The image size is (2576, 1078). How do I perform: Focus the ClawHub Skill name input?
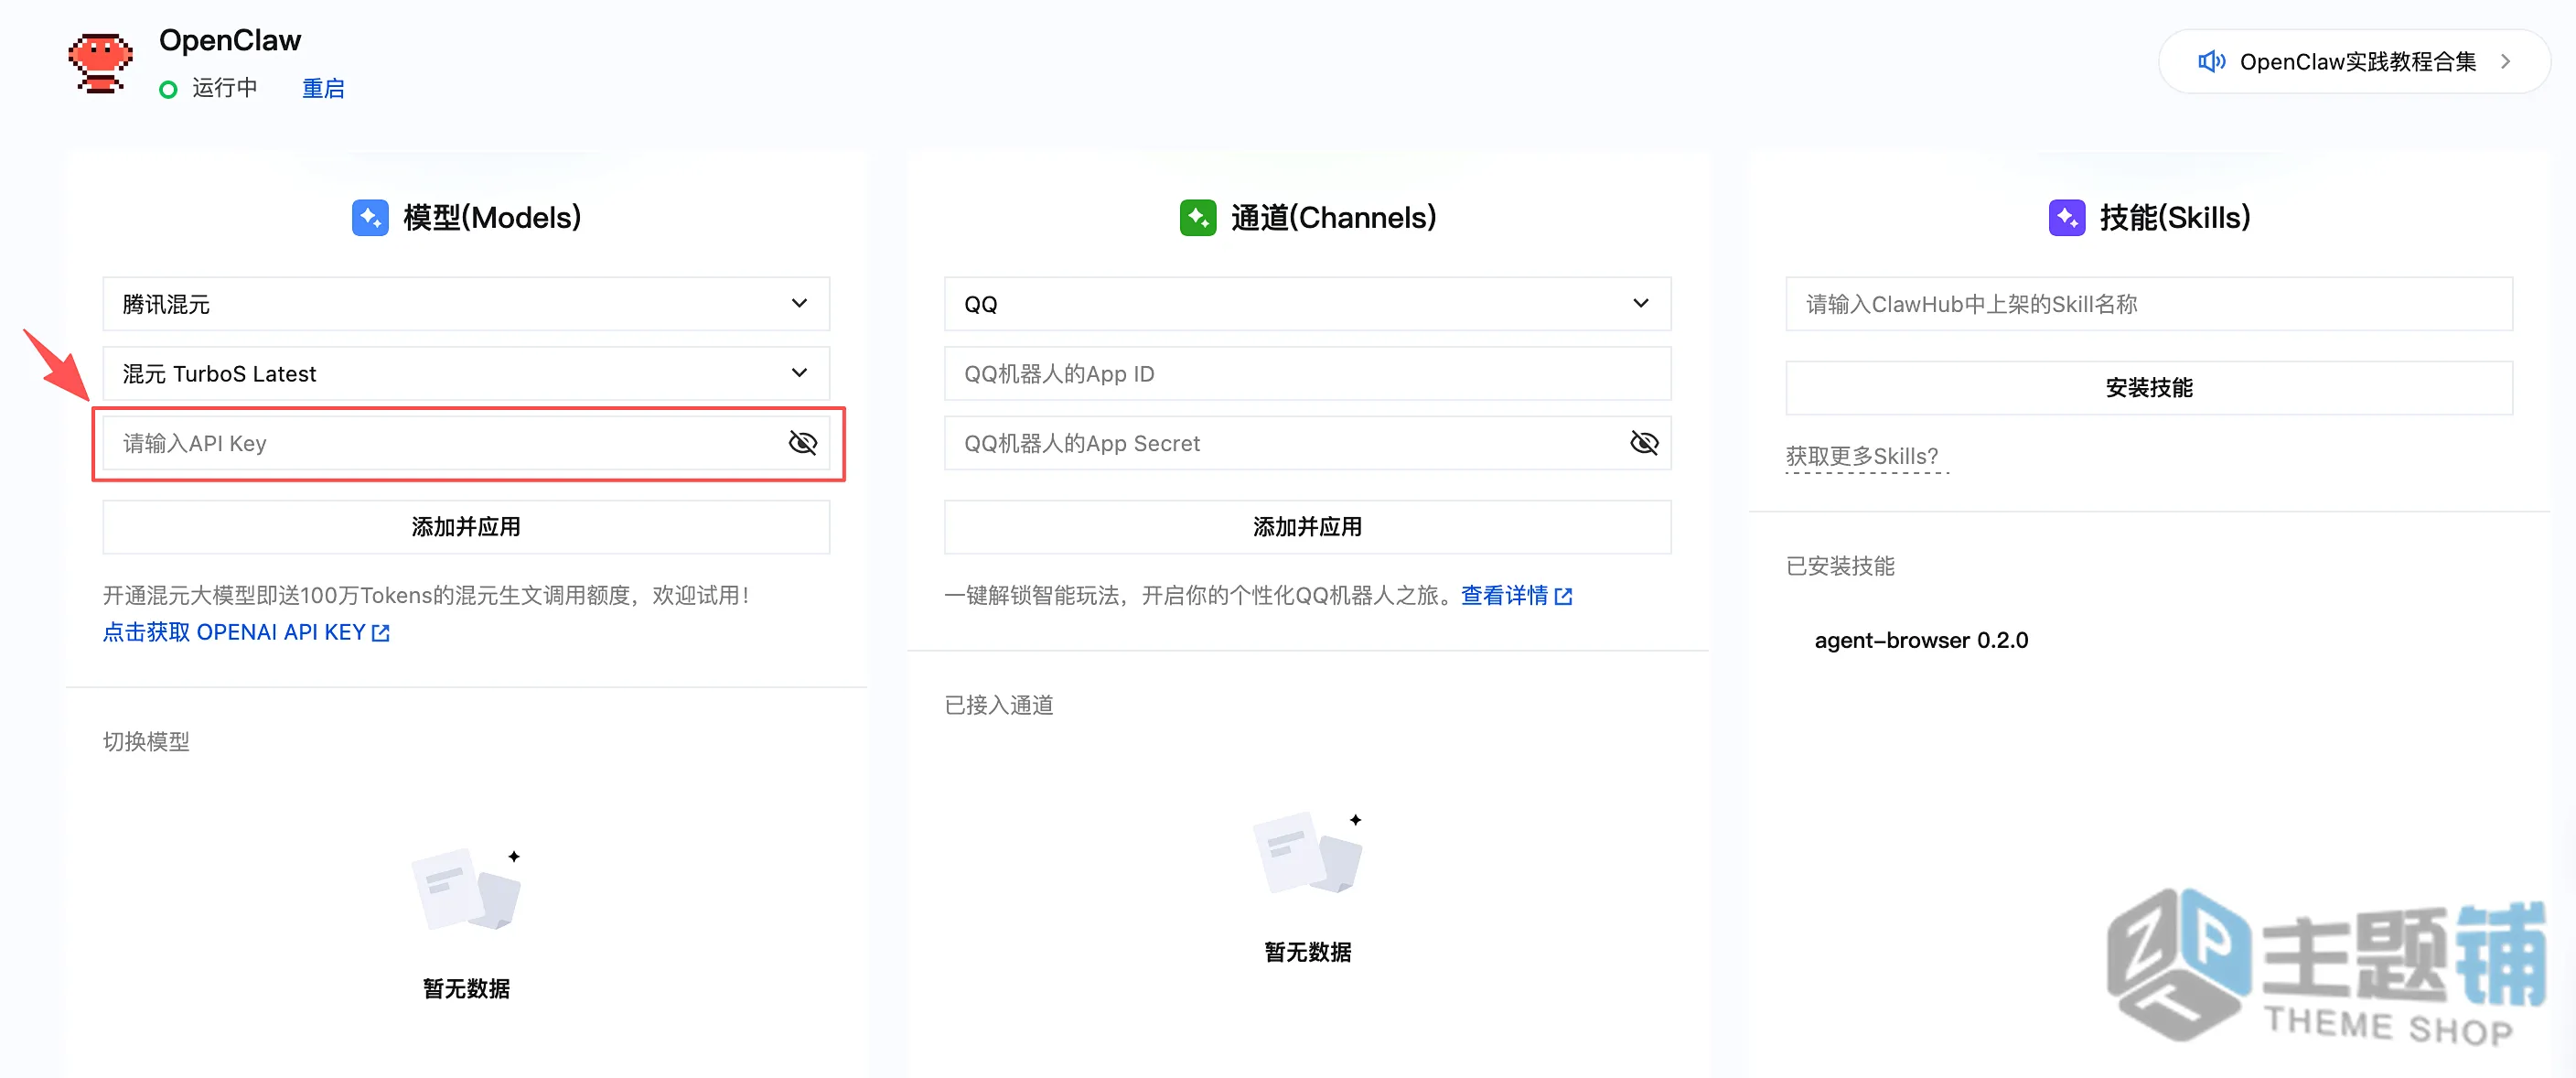[2148, 304]
